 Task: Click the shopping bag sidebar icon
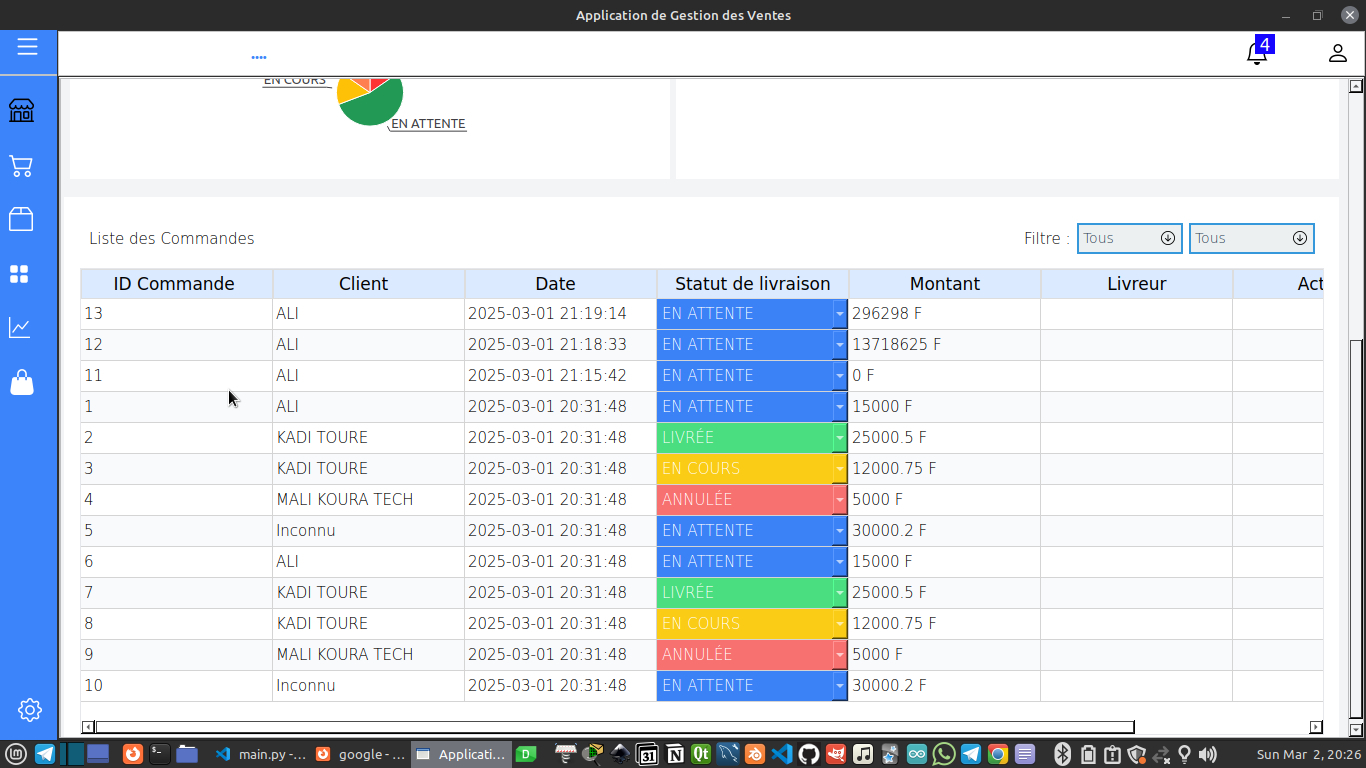point(21,382)
